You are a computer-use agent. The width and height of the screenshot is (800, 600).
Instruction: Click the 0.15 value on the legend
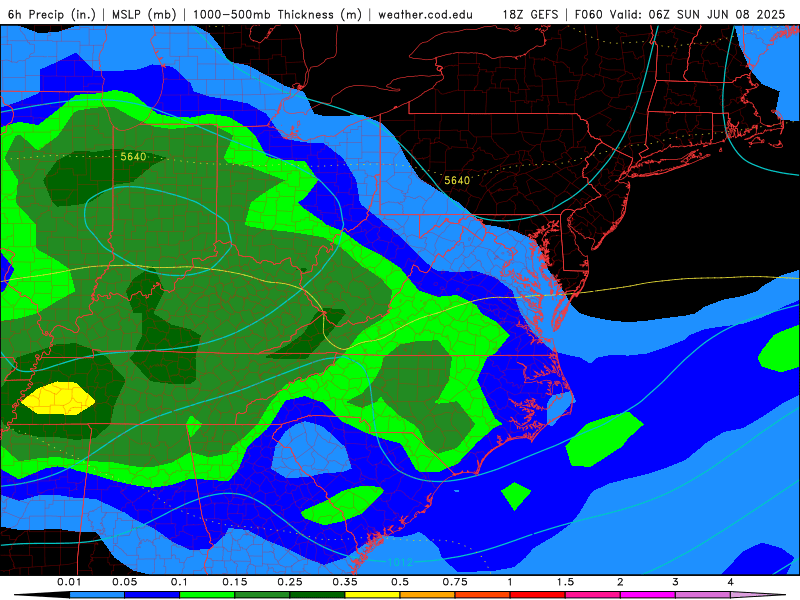click(x=235, y=582)
